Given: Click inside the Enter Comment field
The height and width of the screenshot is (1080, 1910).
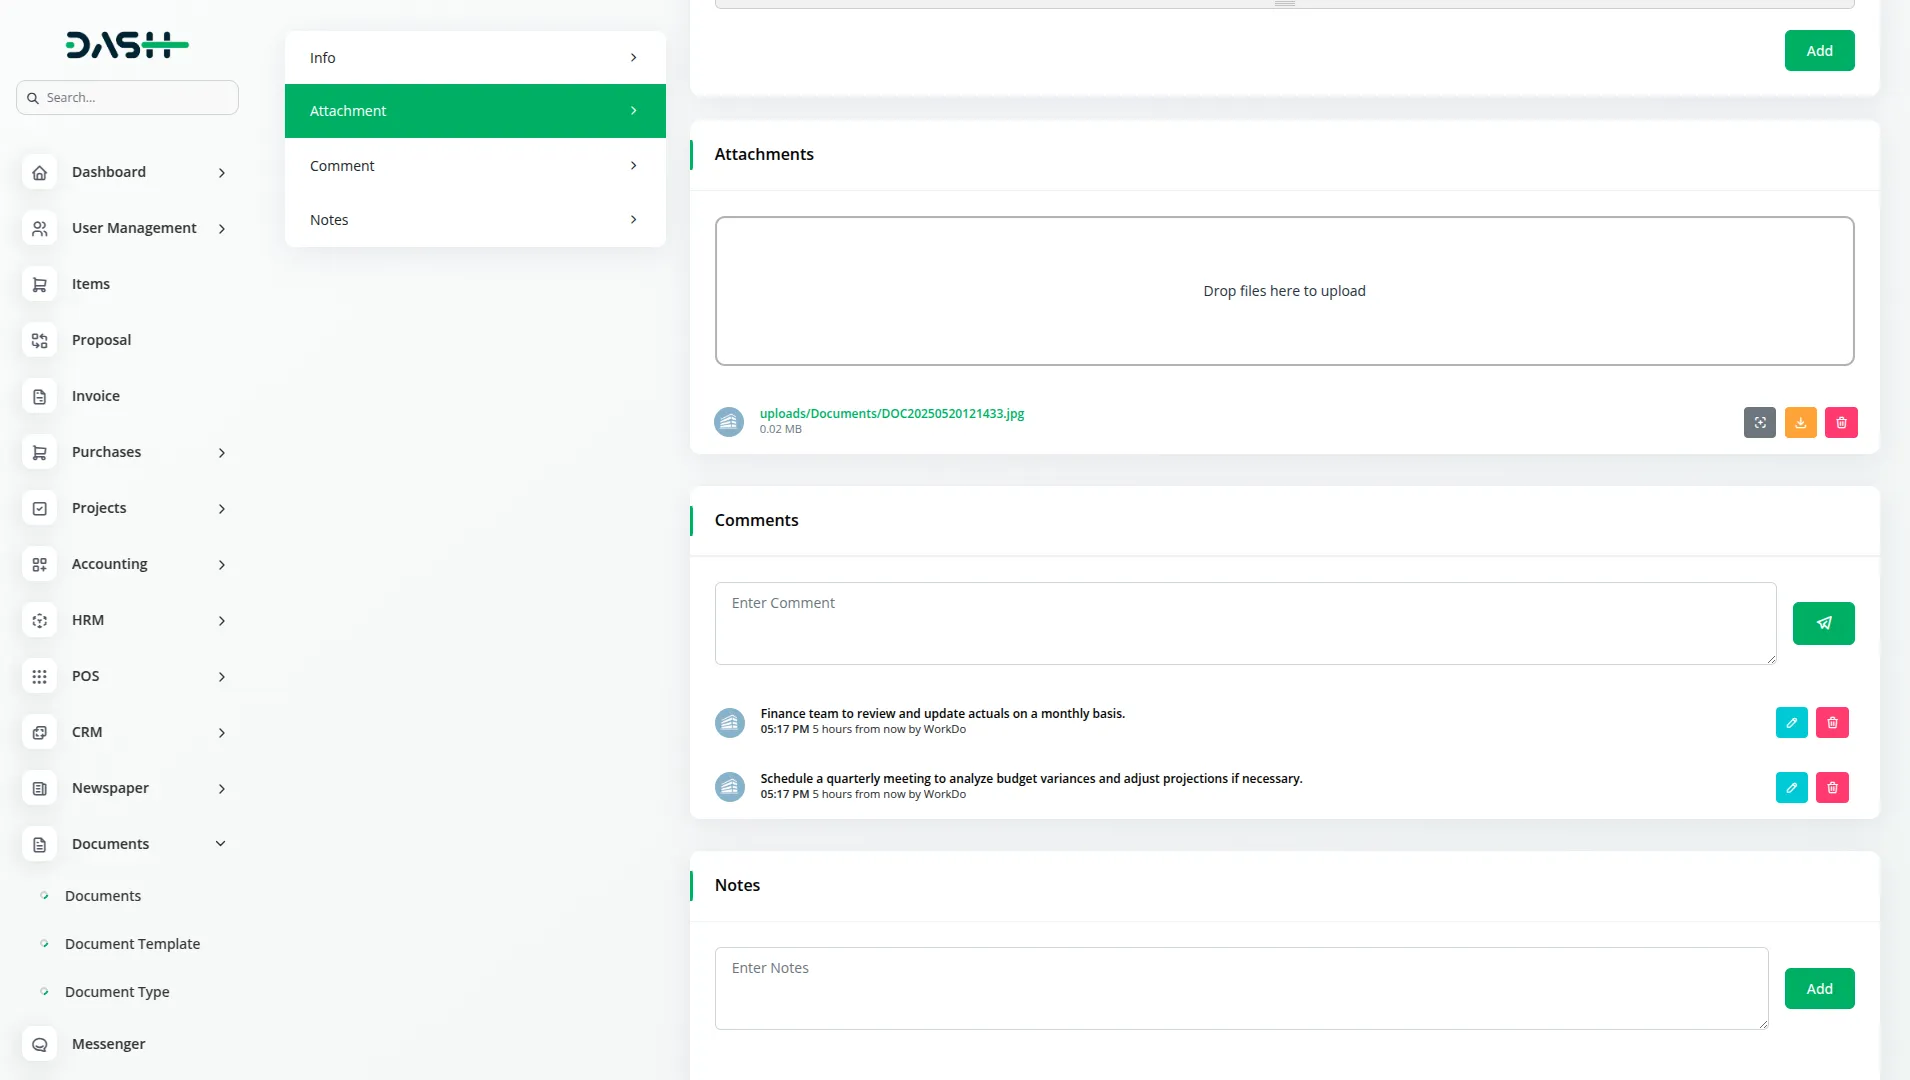Looking at the screenshot, I should (1244, 623).
